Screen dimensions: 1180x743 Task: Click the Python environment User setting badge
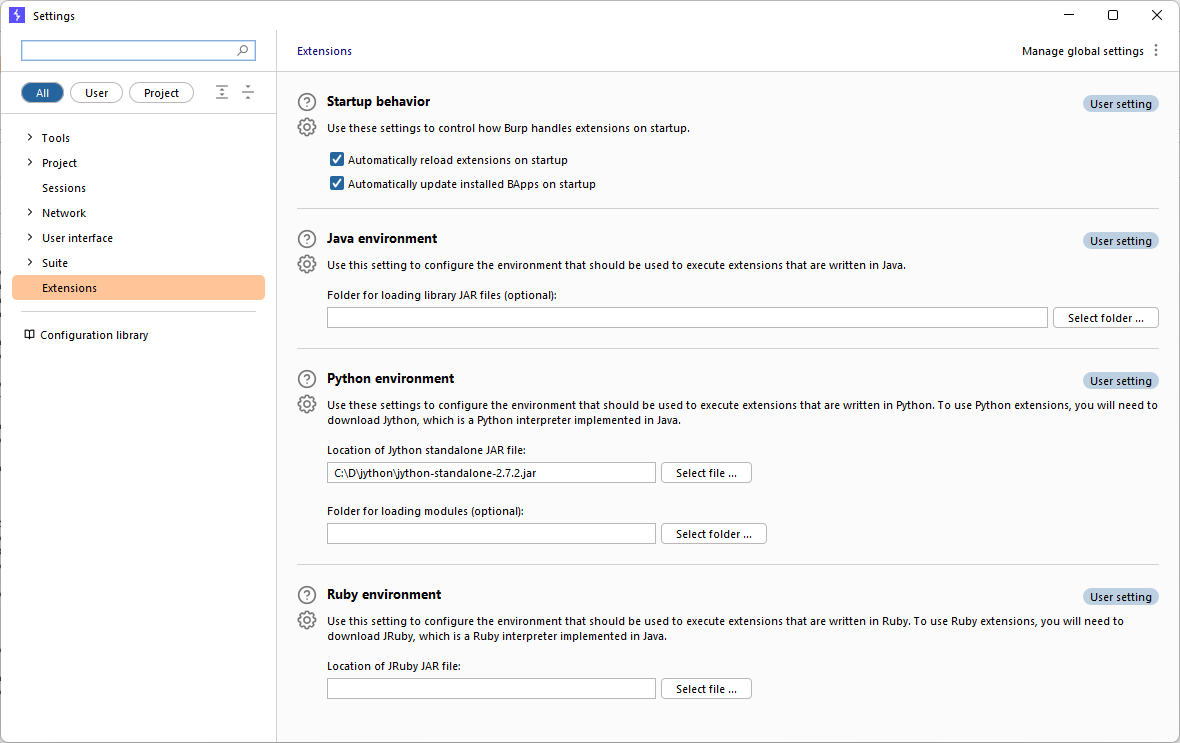1121,381
